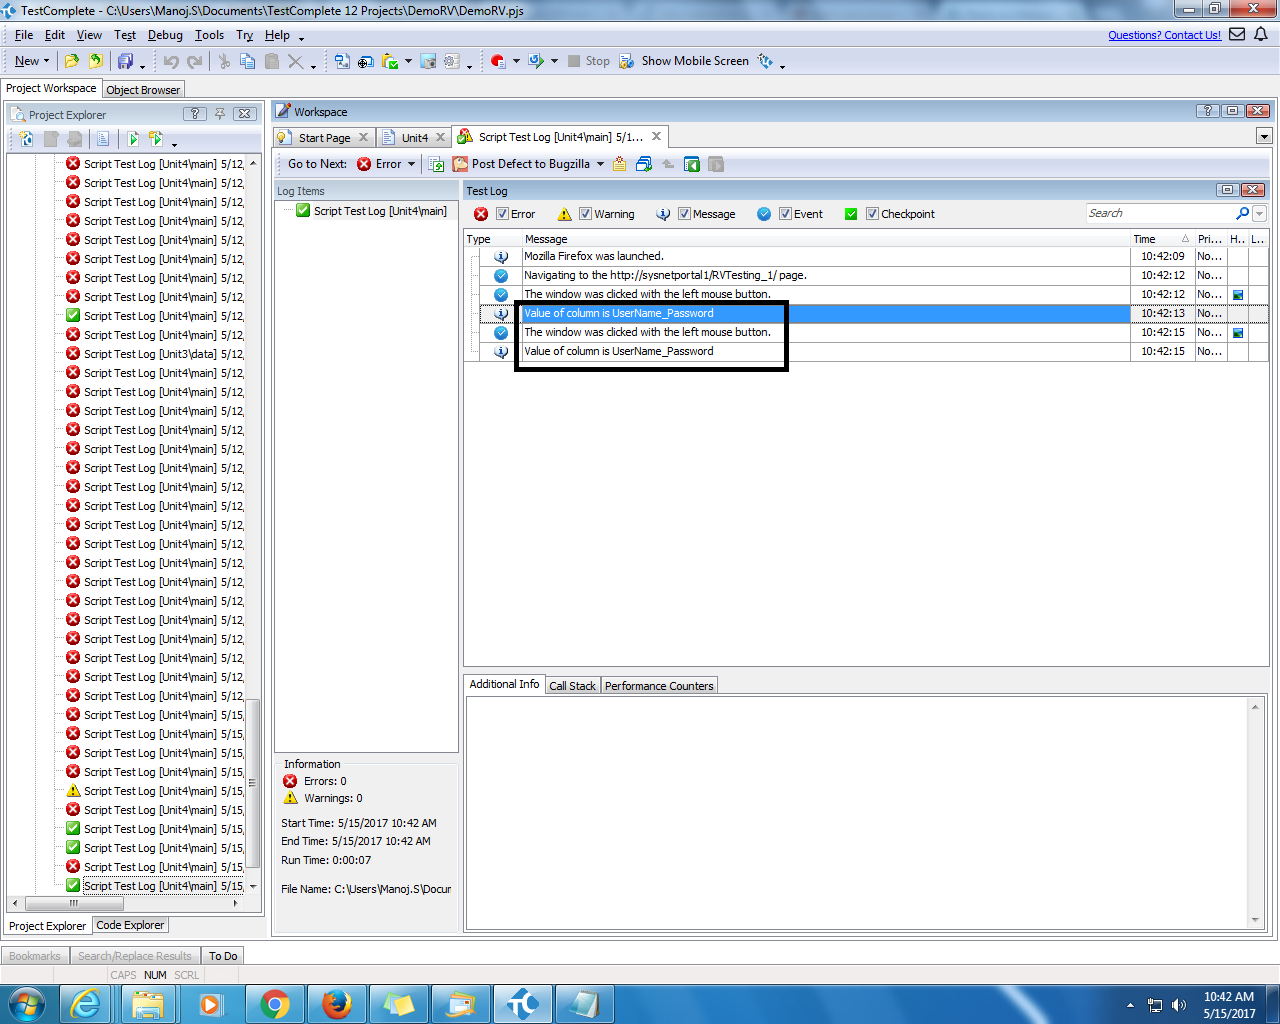Image resolution: width=1280 pixels, height=1024 pixels.
Task: Click the green back-arrow icon in log toolbar
Action: click(692, 164)
